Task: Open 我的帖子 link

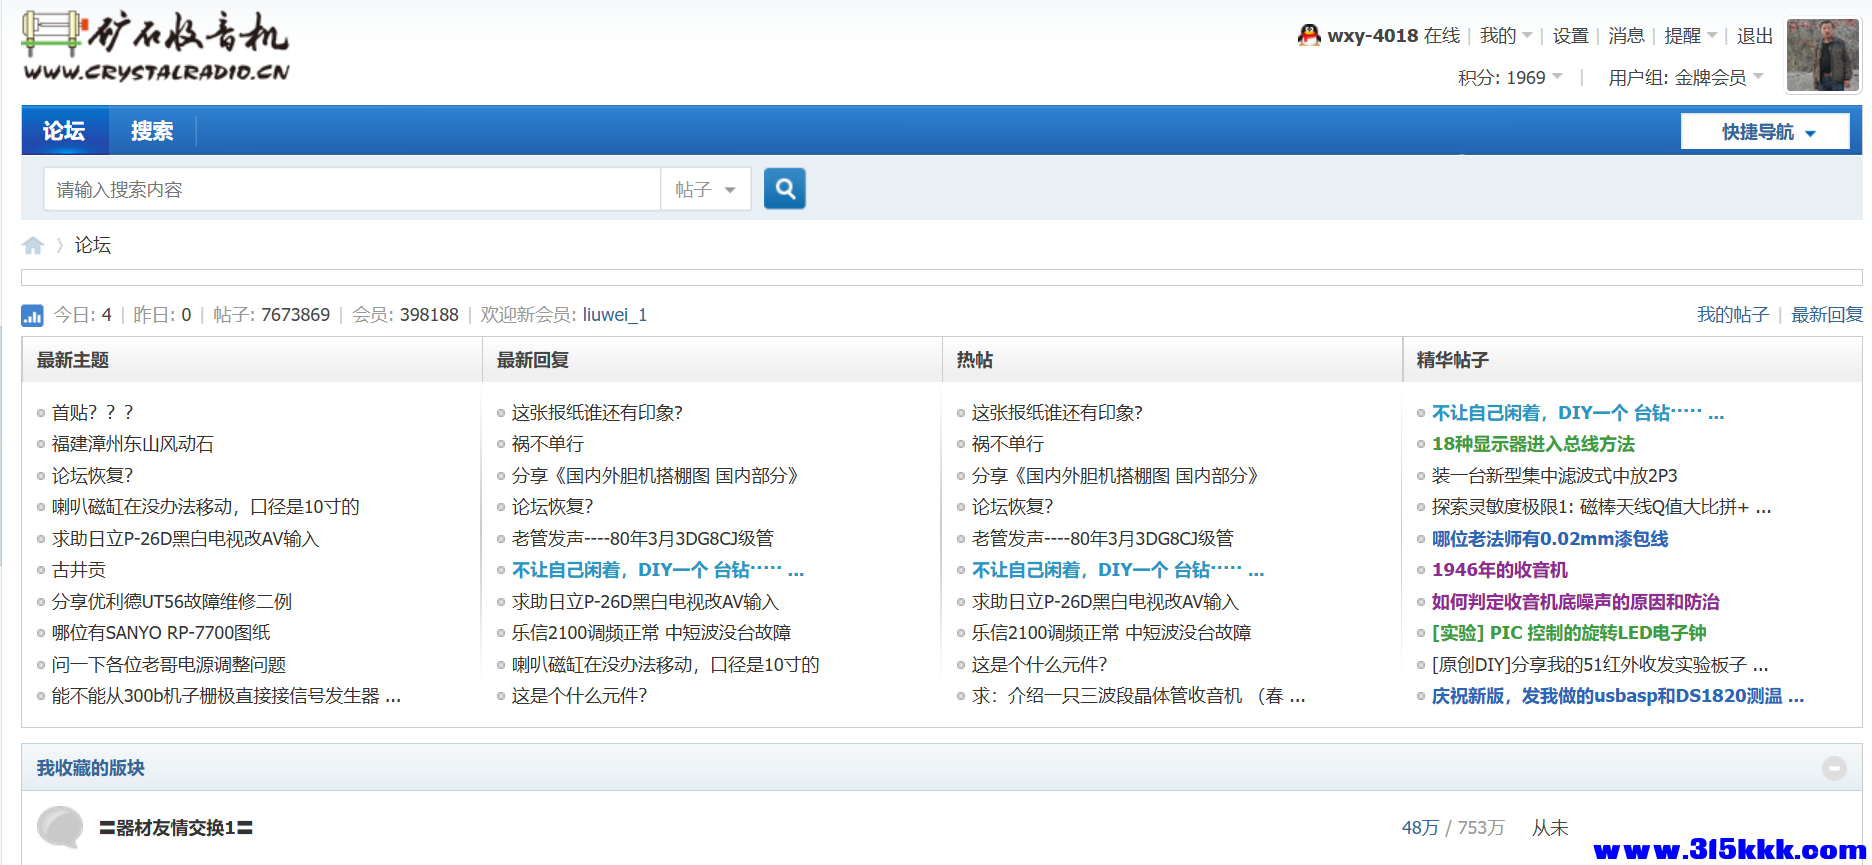Action: point(1733,315)
